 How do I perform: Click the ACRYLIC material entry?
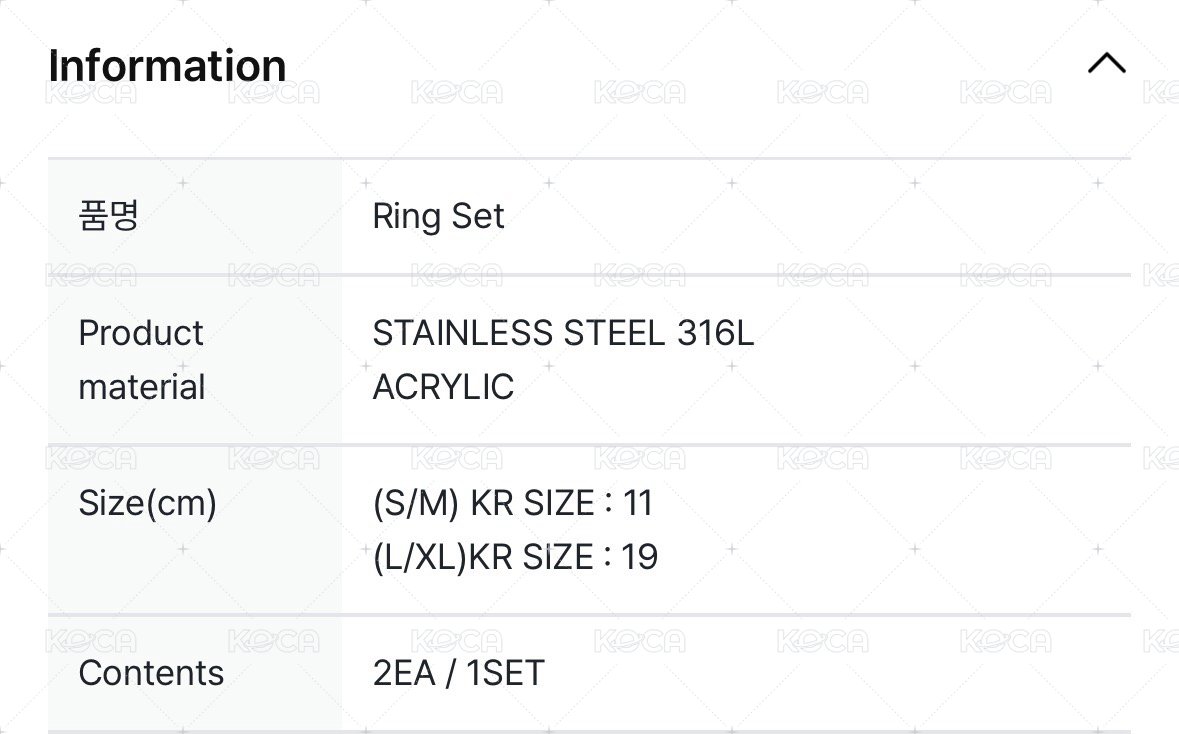coord(443,387)
